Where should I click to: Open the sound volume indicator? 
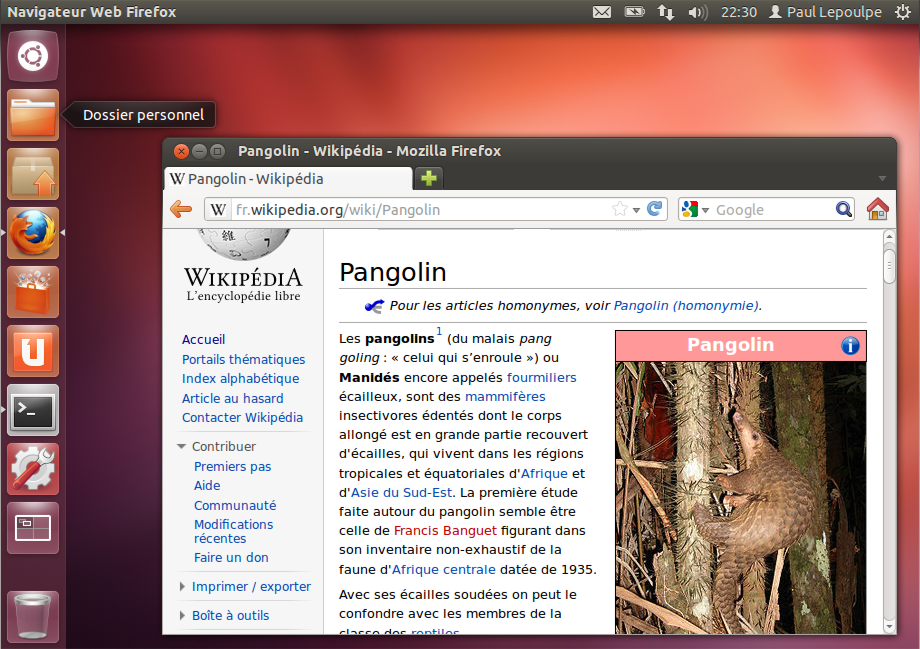(x=698, y=12)
